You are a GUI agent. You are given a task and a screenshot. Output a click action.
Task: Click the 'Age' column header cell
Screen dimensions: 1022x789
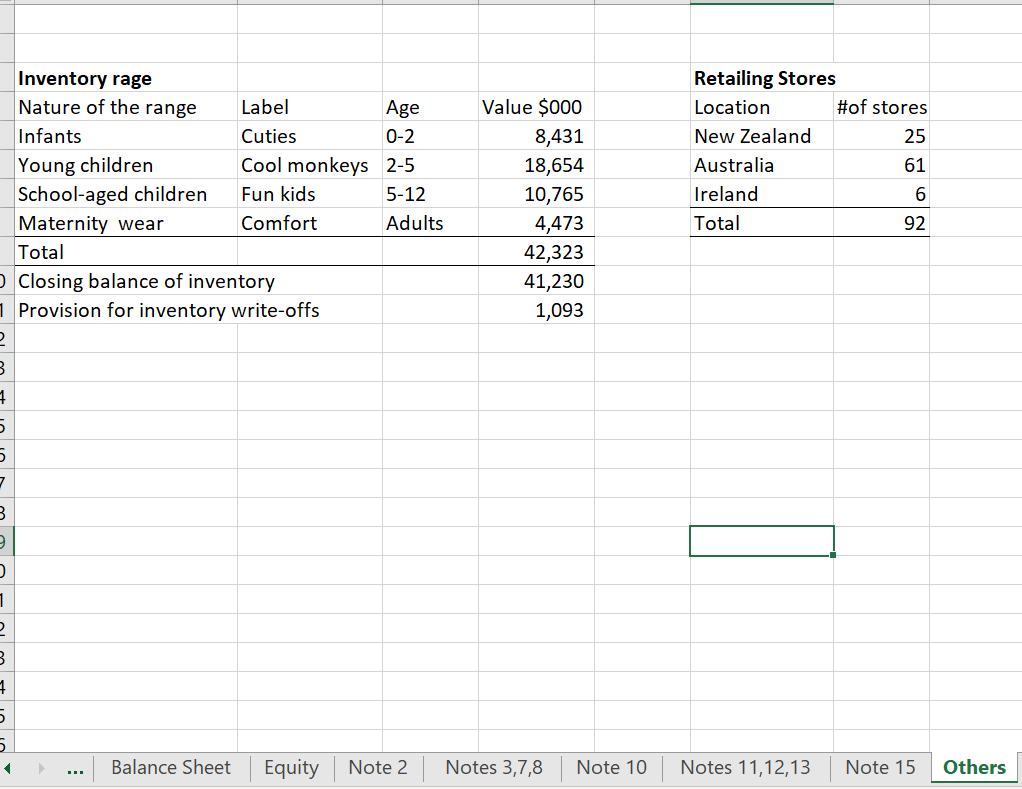coord(430,107)
